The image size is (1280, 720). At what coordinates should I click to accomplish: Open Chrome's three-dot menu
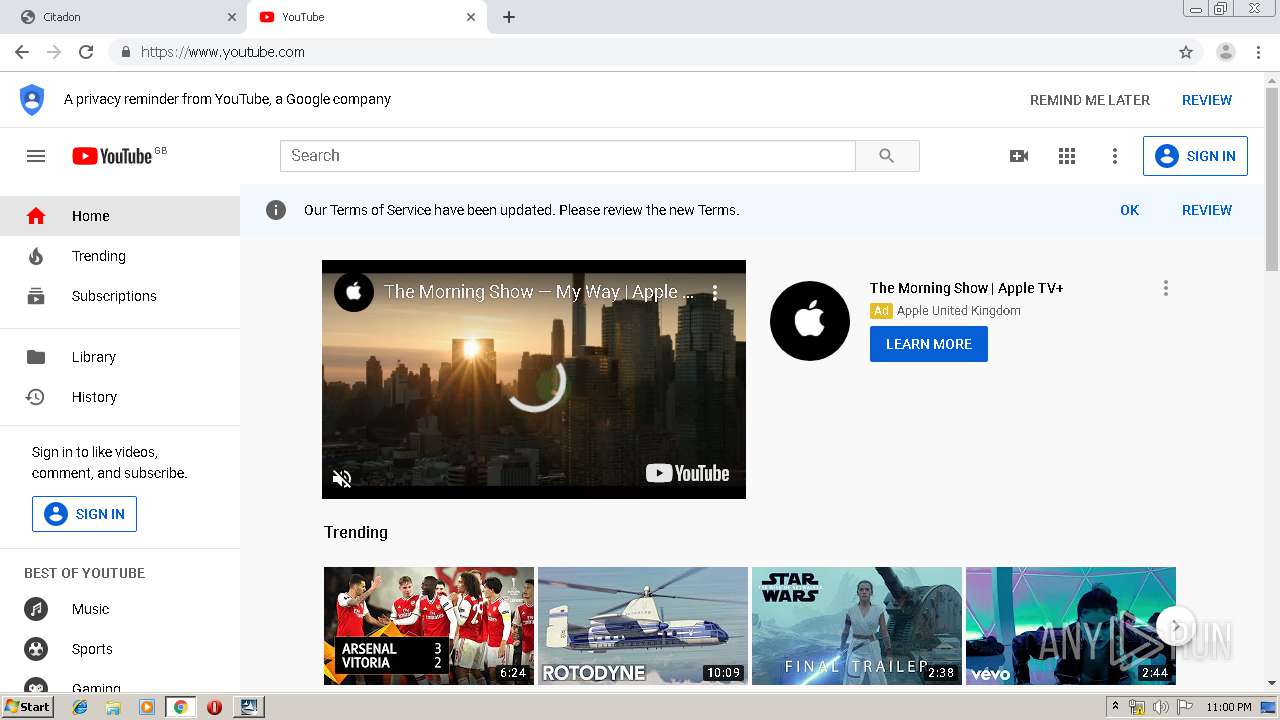coord(1259,52)
